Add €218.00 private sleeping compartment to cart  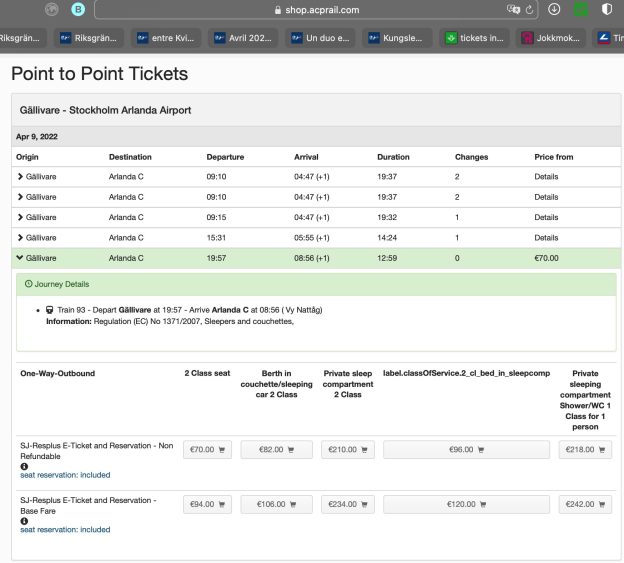point(585,450)
